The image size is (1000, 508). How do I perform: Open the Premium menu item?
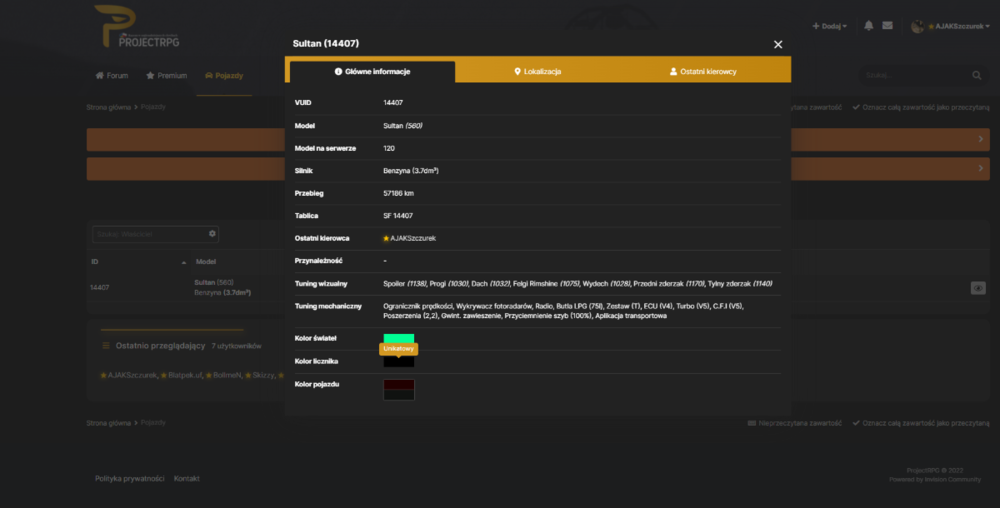pos(166,75)
